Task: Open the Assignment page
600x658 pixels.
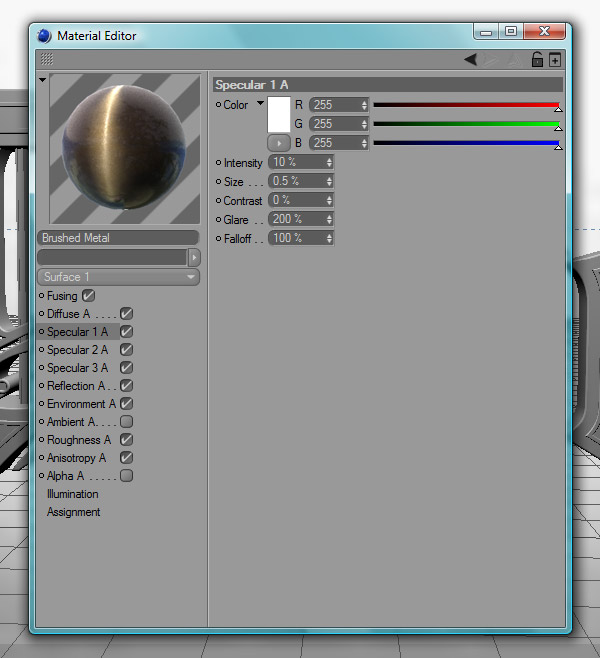Action: [x=73, y=512]
